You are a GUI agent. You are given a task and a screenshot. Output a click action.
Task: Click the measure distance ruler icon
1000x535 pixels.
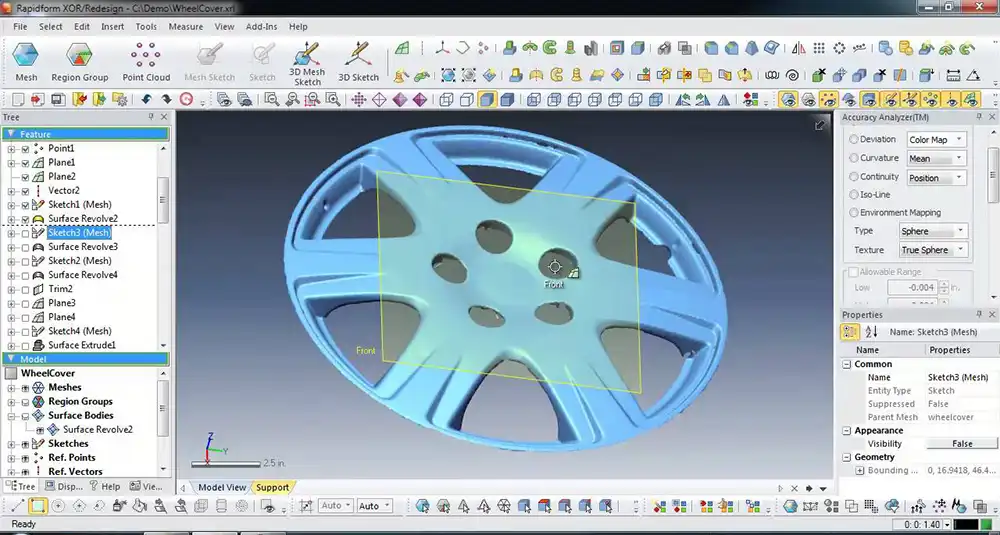pos(953,75)
